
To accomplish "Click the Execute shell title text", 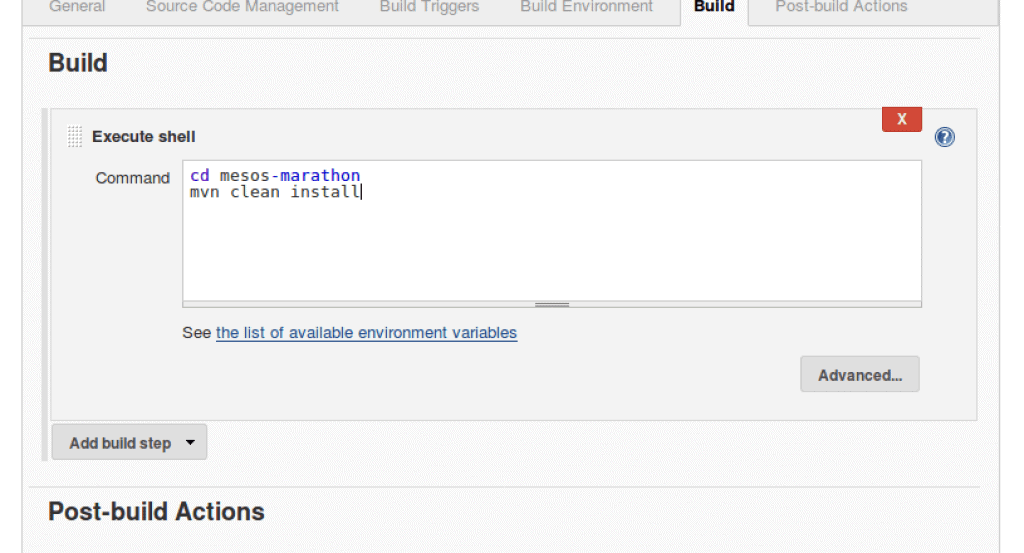I will pyautogui.click(x=144, y=136).
